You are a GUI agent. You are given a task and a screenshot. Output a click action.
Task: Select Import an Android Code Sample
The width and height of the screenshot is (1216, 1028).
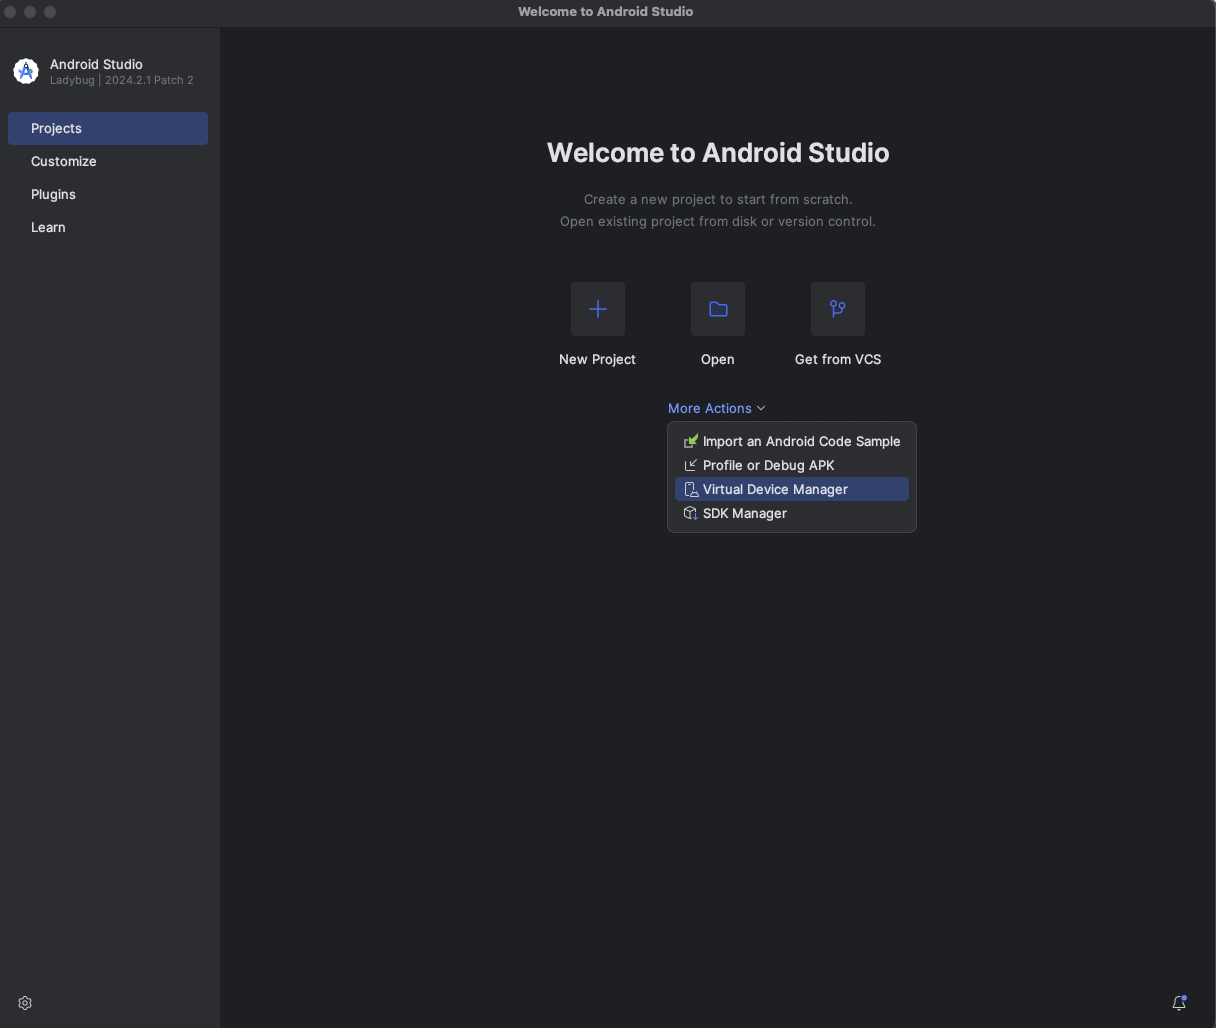point(801,441)
